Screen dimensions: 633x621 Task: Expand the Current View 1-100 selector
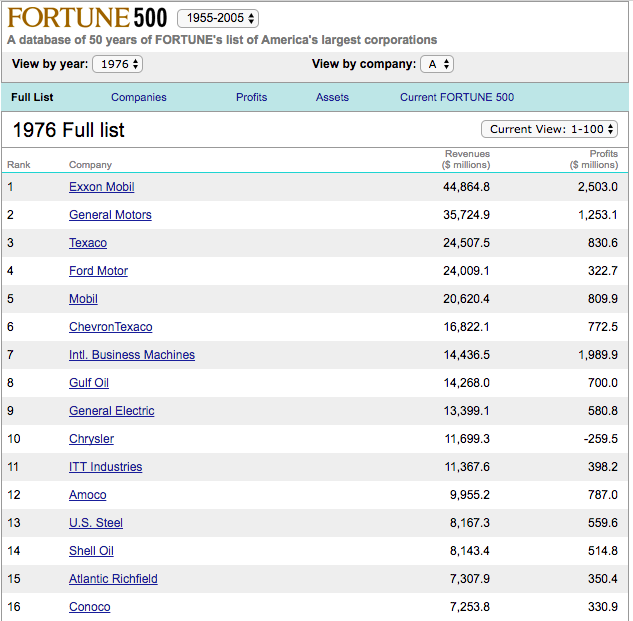[x=549, y=129]
